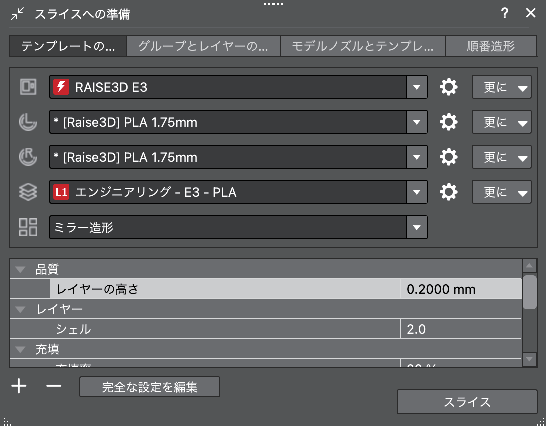Open gear settings for エンジニアリング template

tap(448, 192)
